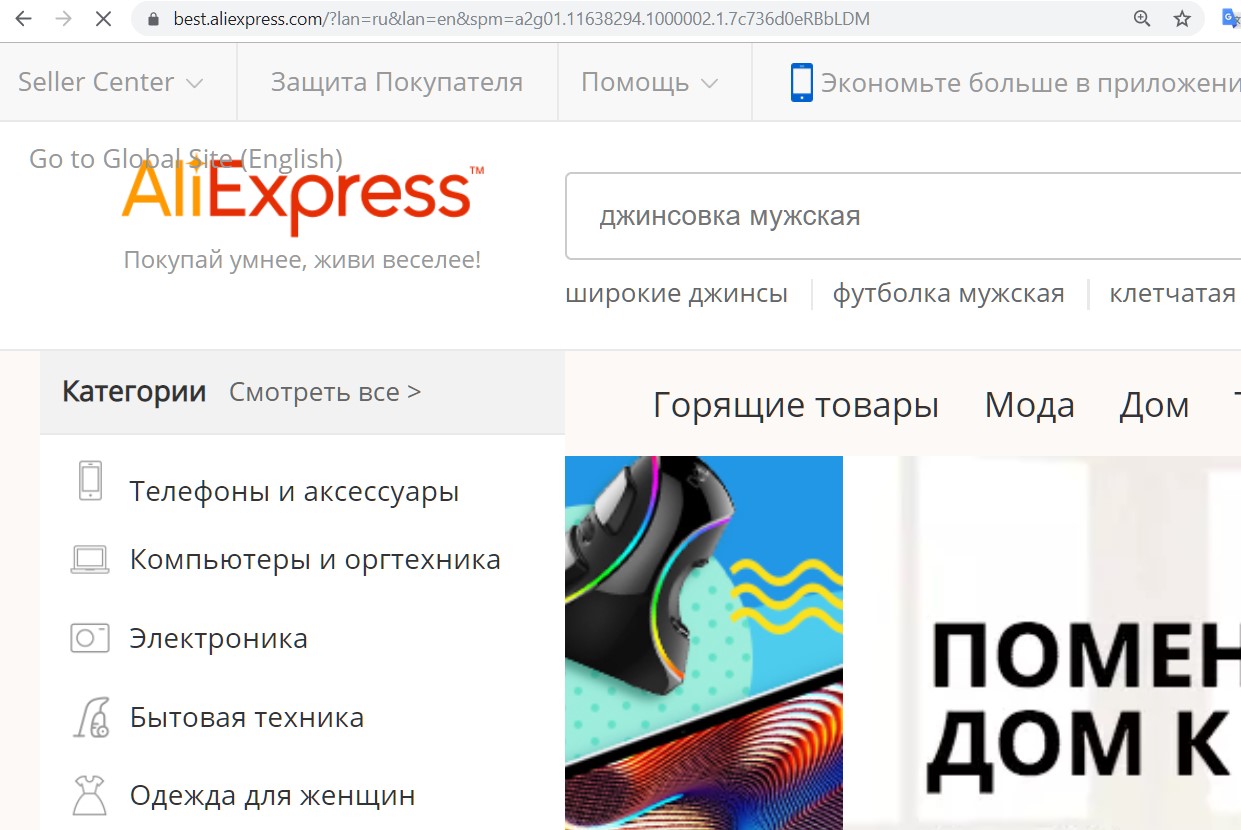Bookmark this page with star icon

click(1183, 19)
